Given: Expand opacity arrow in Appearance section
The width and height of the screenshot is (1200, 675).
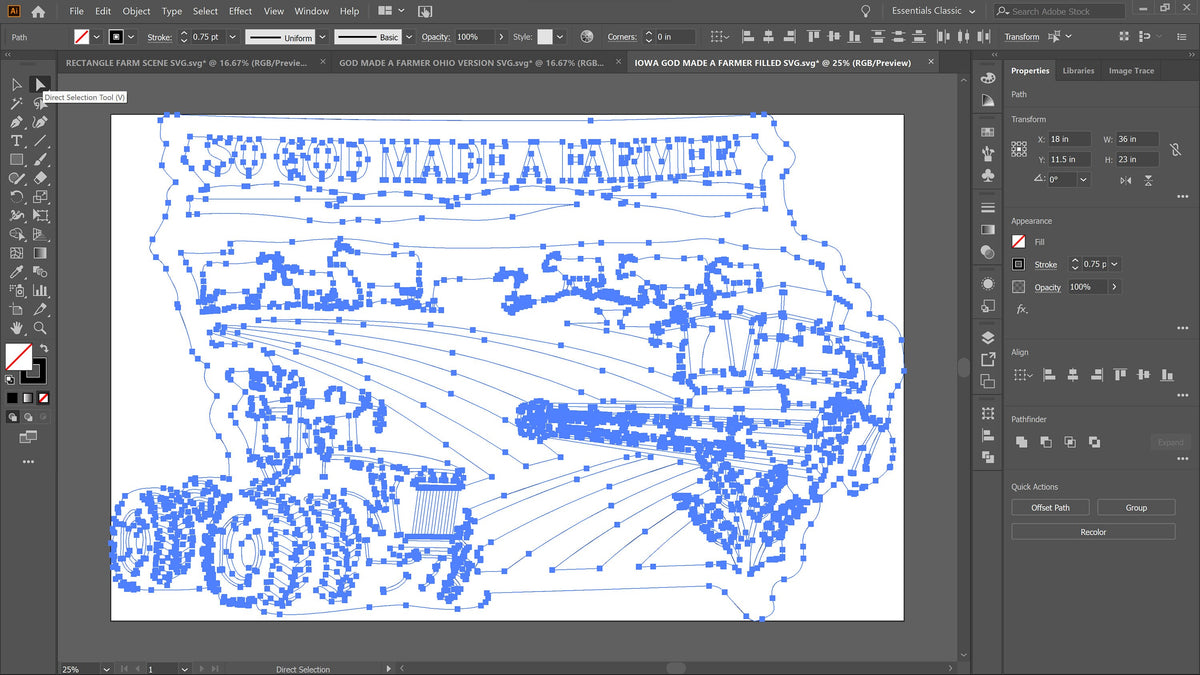Looking at the screenshot, I should tap(1114, 287).
